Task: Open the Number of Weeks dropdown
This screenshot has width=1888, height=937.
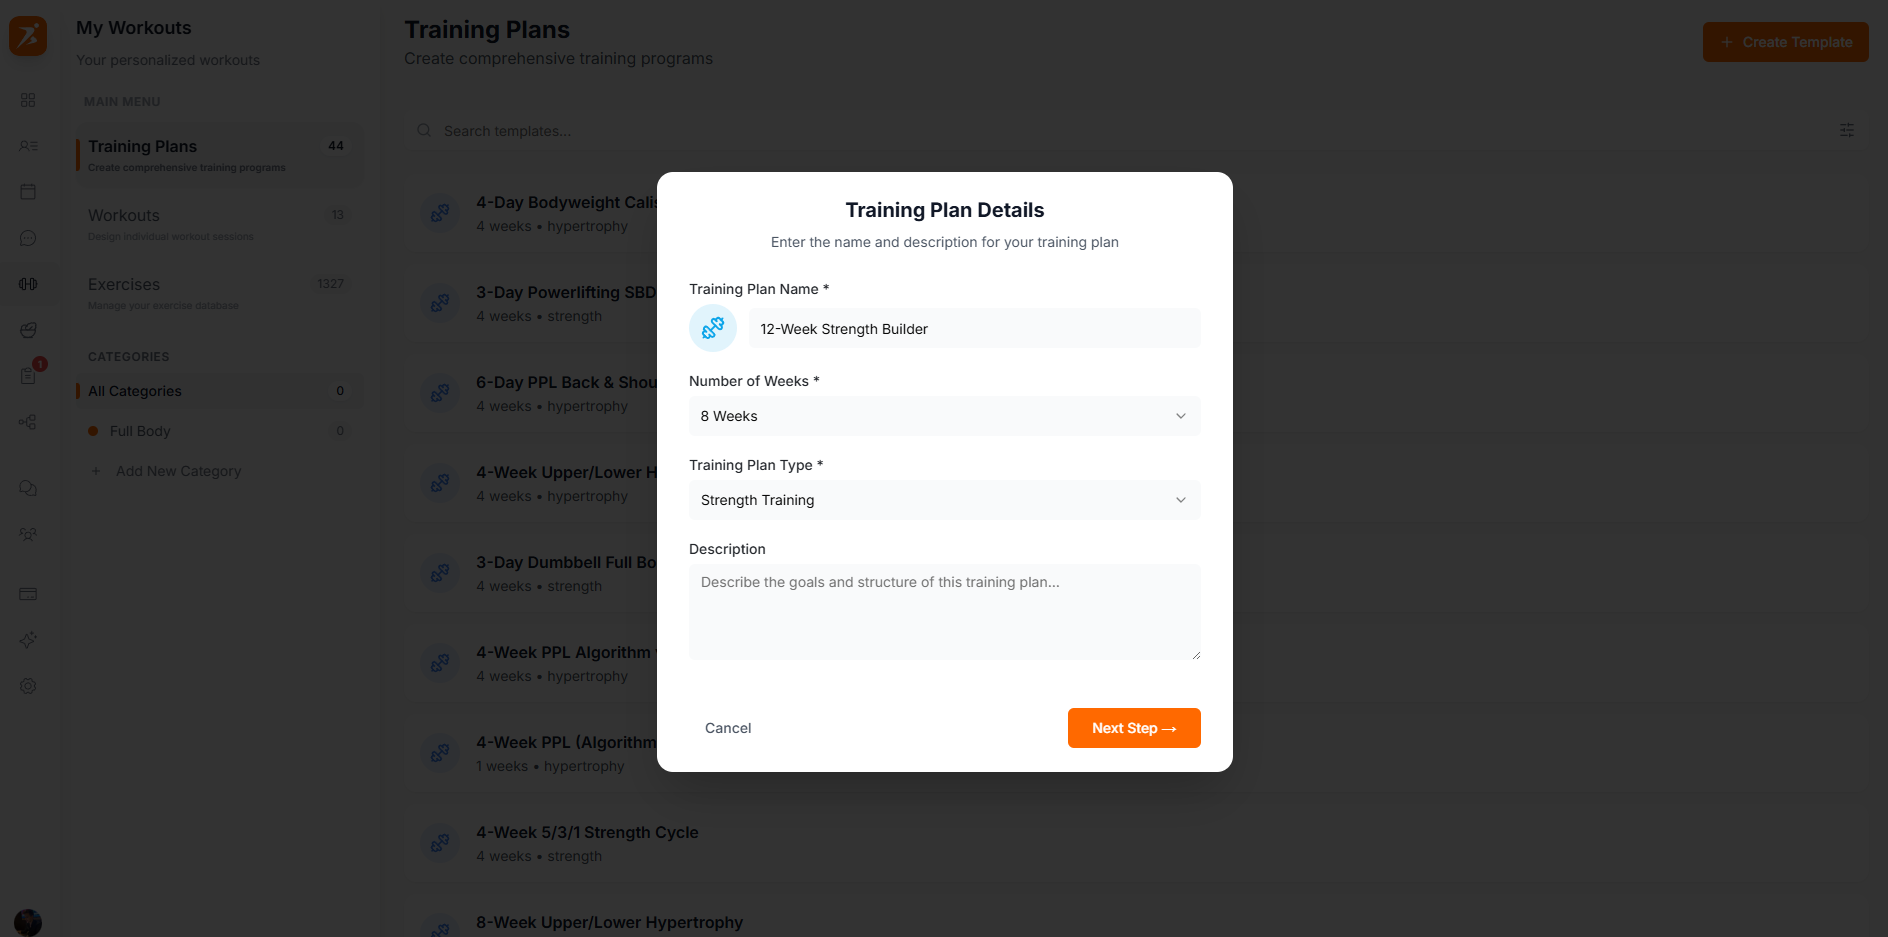Action: (944, 416)
